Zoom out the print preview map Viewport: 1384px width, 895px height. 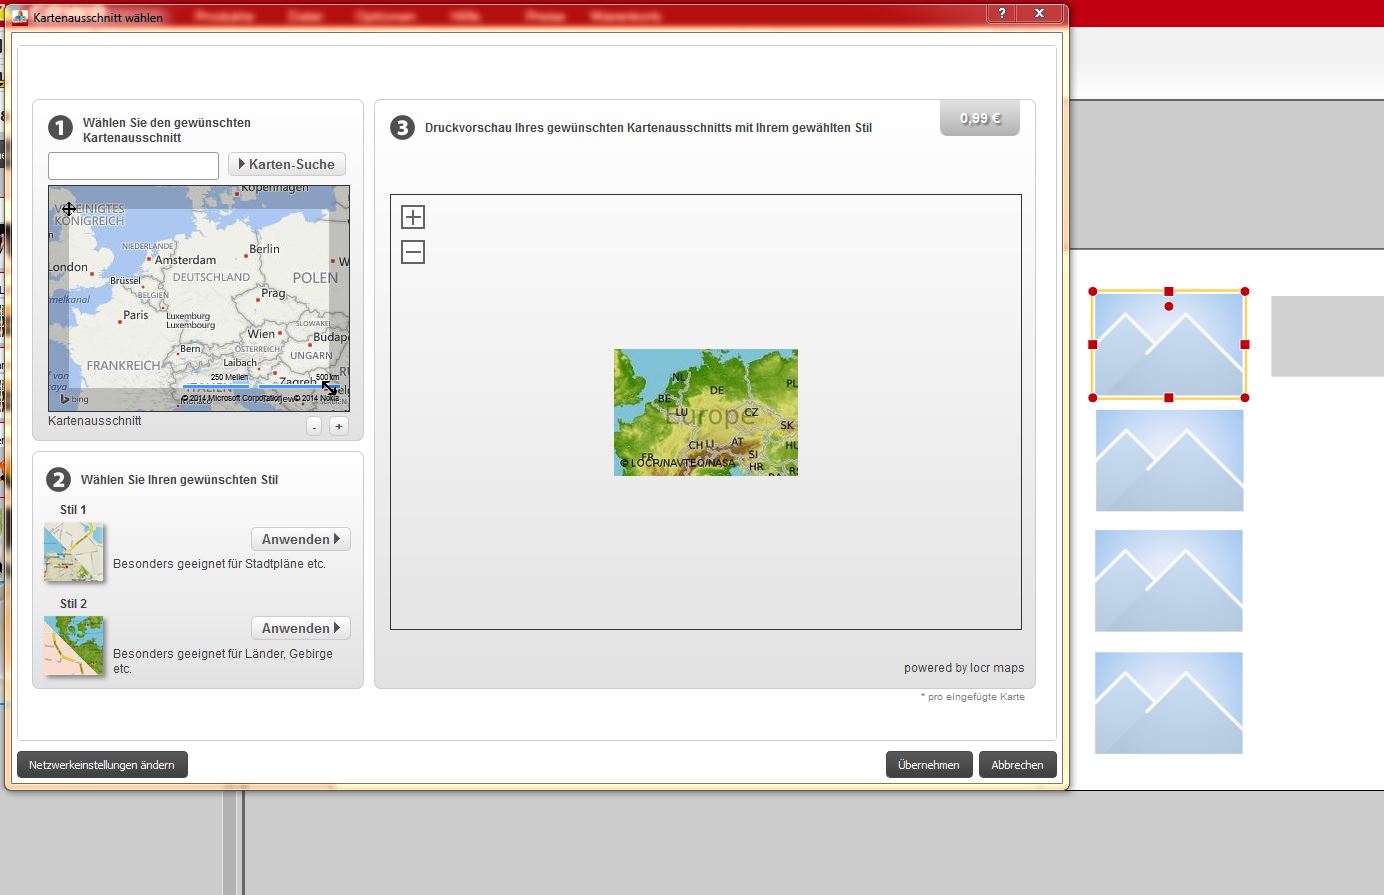pos(413,252)
